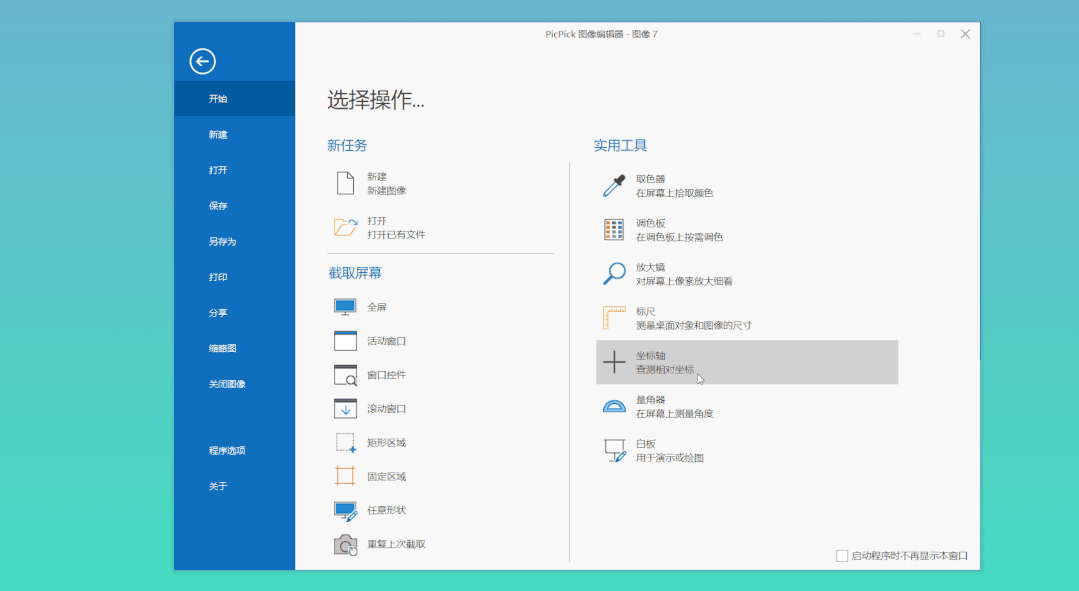Capture the 活动窗口 active window
Image resolution: width=1079 pixels, height=591 pixels.
(x=383, y=340)
